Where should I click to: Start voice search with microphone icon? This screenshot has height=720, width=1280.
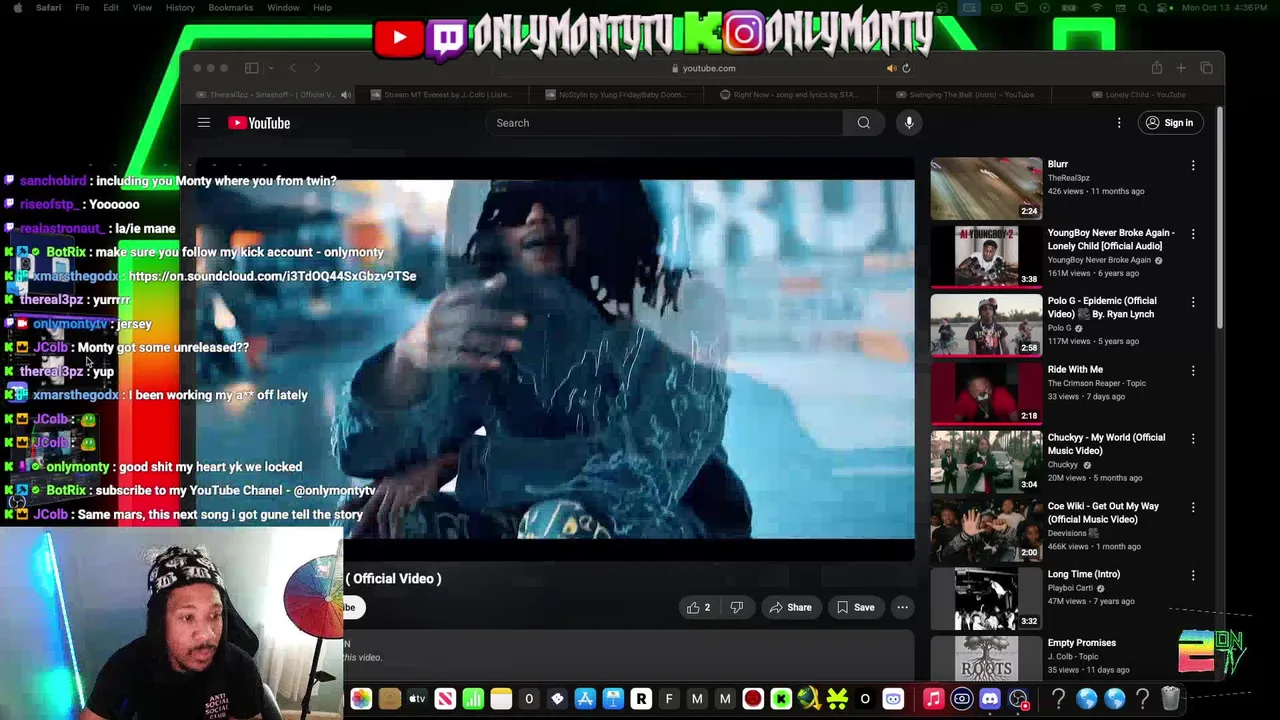click(x=909, y=123)
